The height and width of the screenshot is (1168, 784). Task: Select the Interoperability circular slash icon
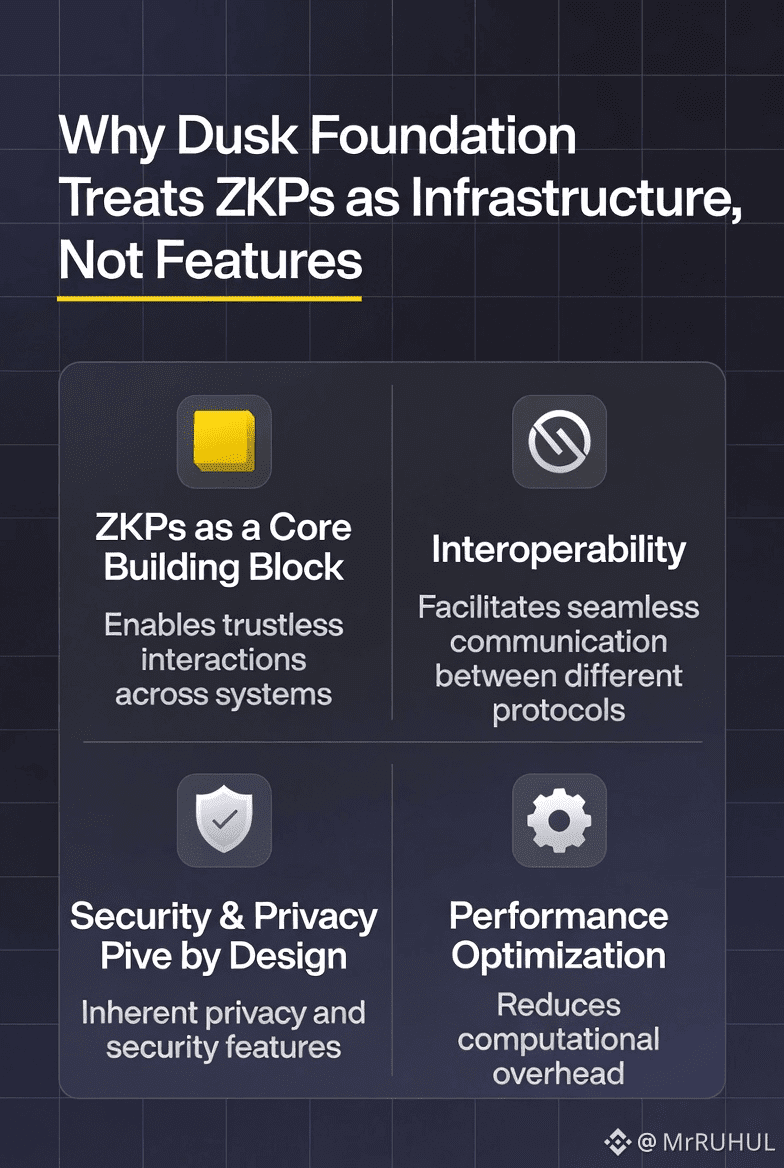(x=559, y=441)
